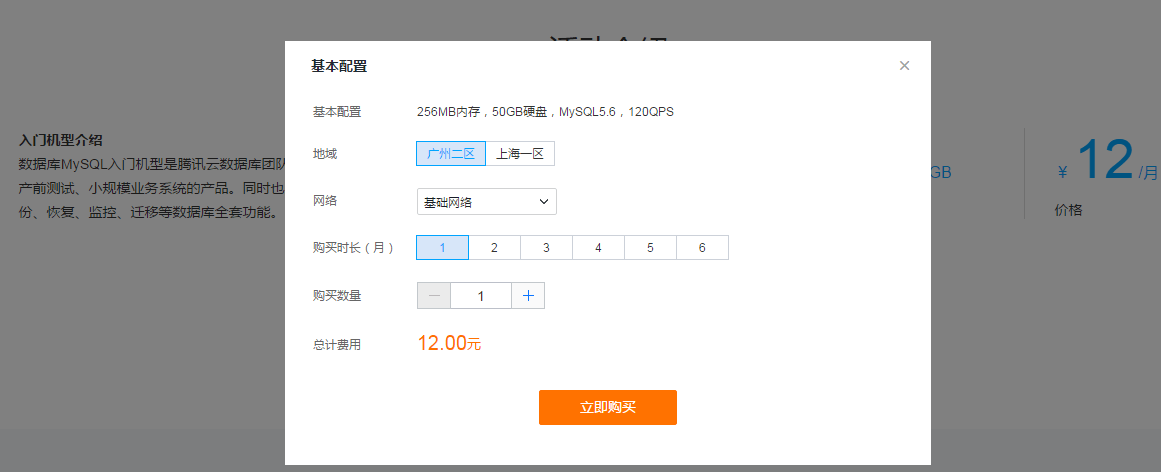
Task: Open the 基础网络 network dropdown
Action: (x=486, y=202)
